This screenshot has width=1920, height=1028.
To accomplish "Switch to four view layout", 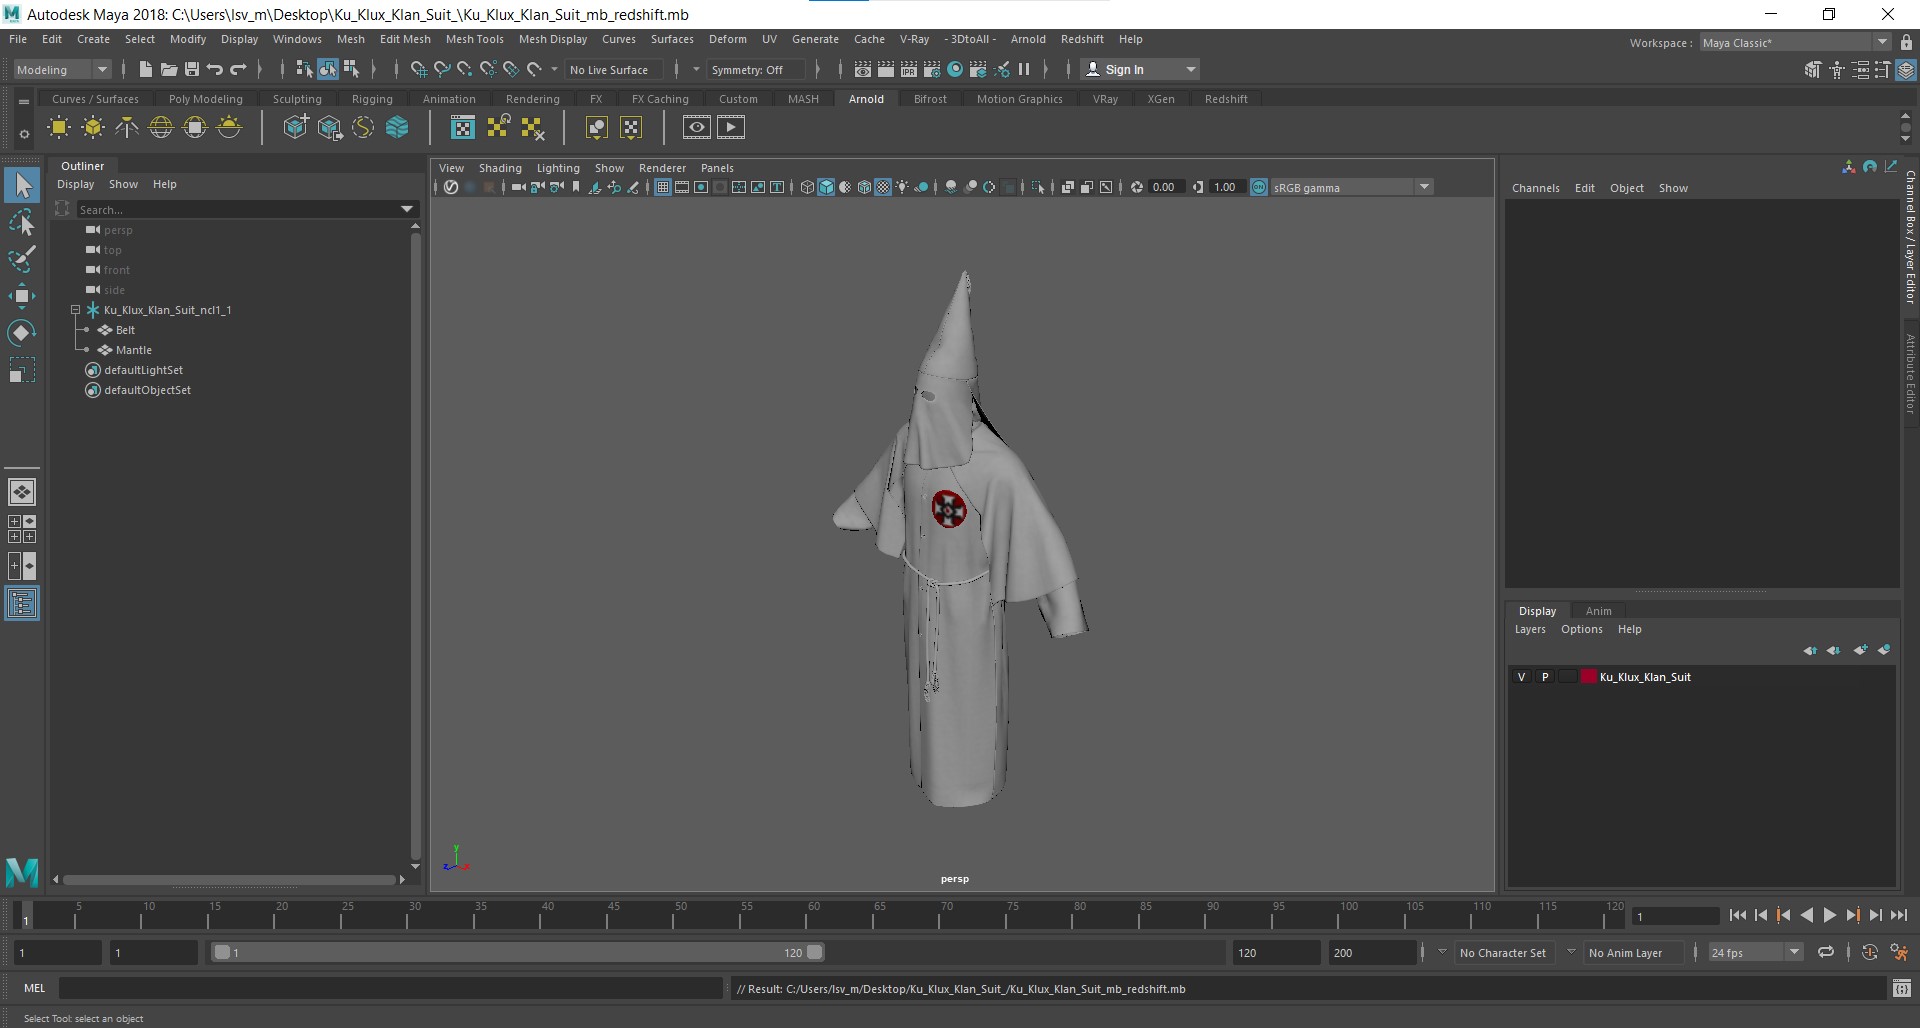I will pos(22,529).
